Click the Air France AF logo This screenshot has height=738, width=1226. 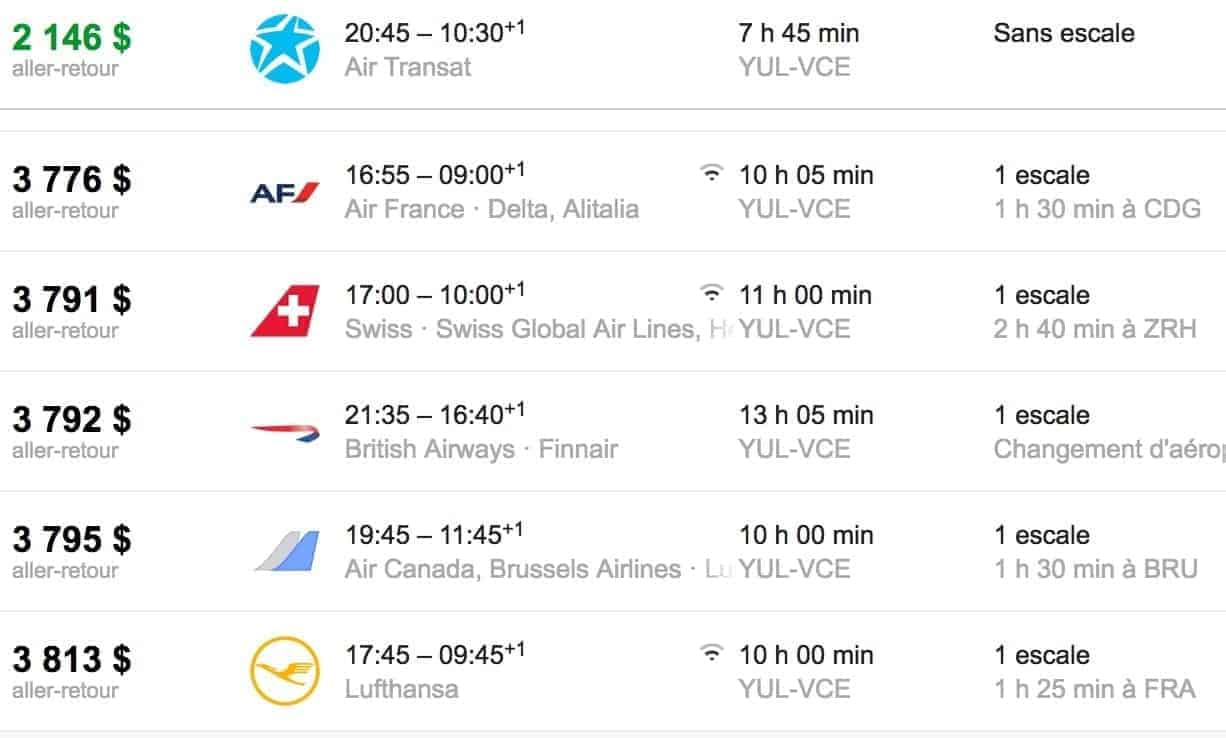coord(285,192)
